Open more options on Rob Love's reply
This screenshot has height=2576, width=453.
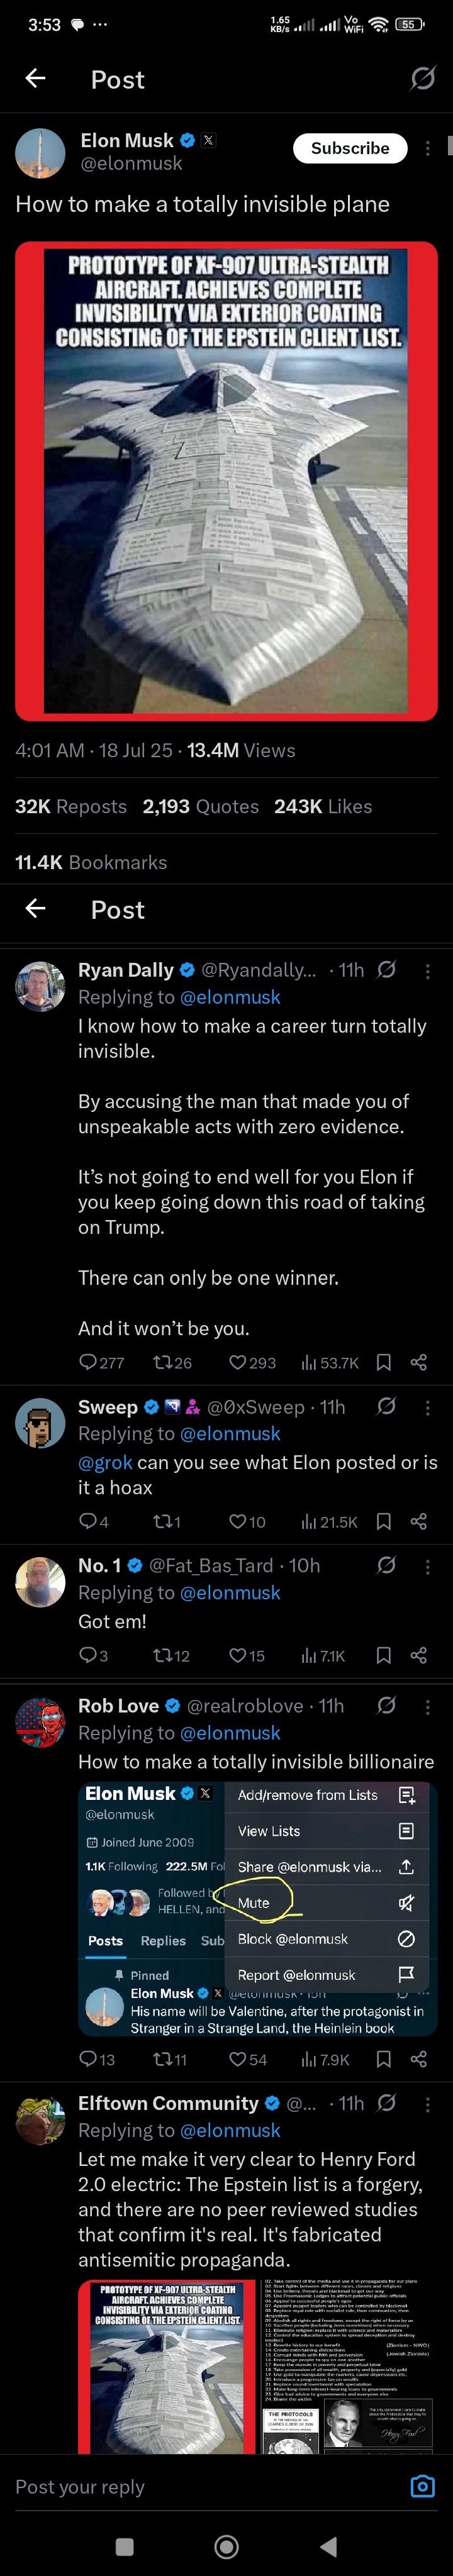click(428, 1706)
